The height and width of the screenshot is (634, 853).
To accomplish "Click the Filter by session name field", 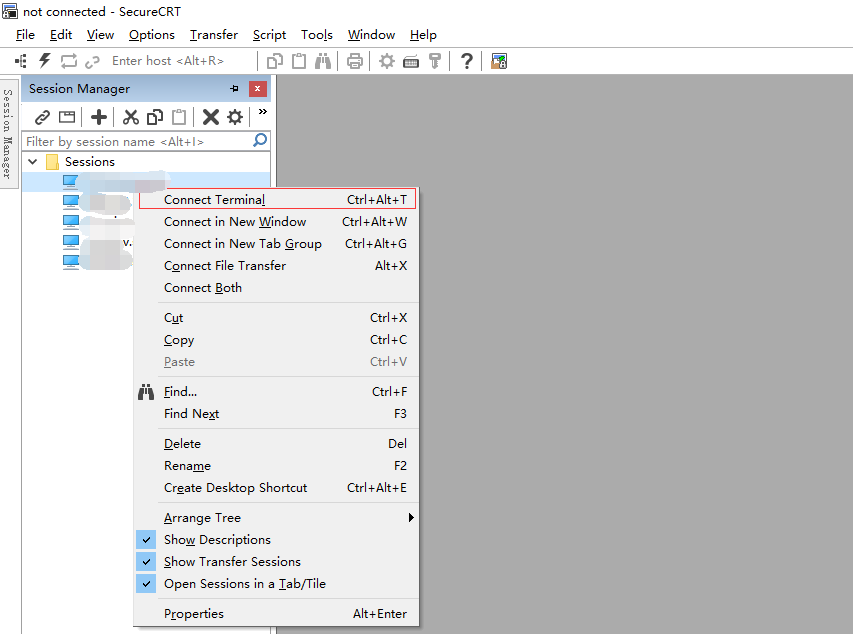I will (136, 142).
